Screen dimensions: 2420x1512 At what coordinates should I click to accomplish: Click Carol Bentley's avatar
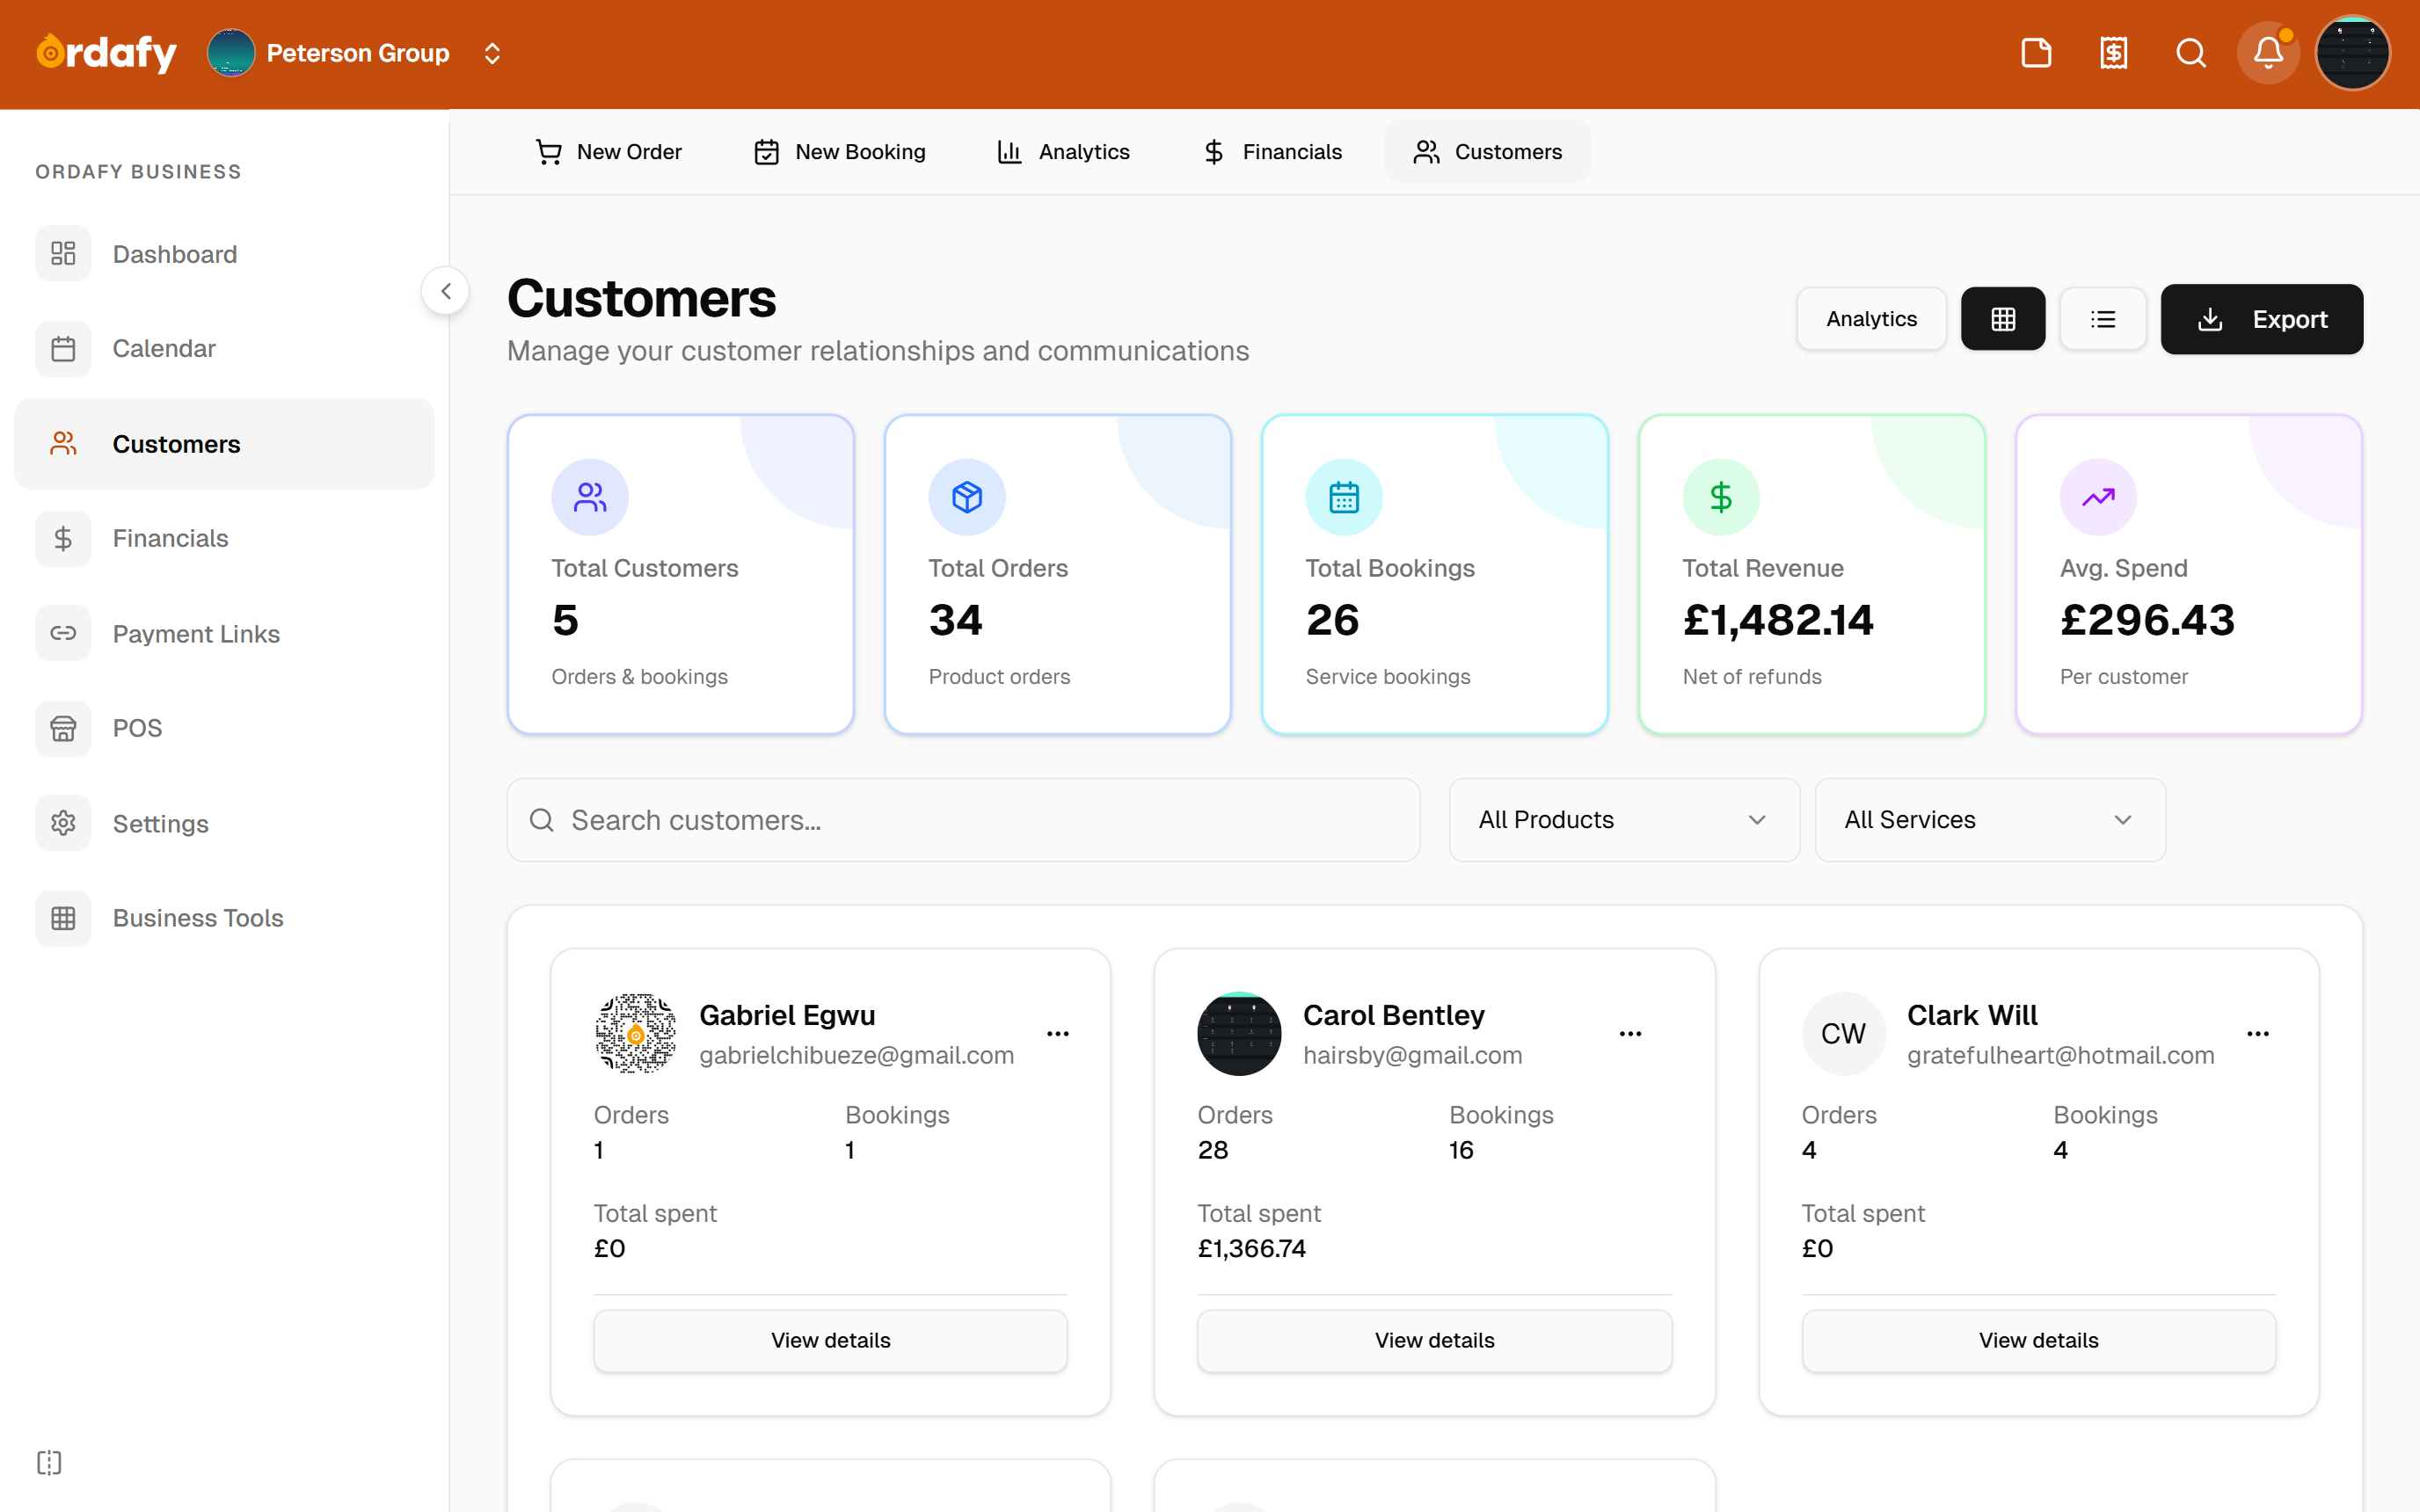(1239, 1034)
